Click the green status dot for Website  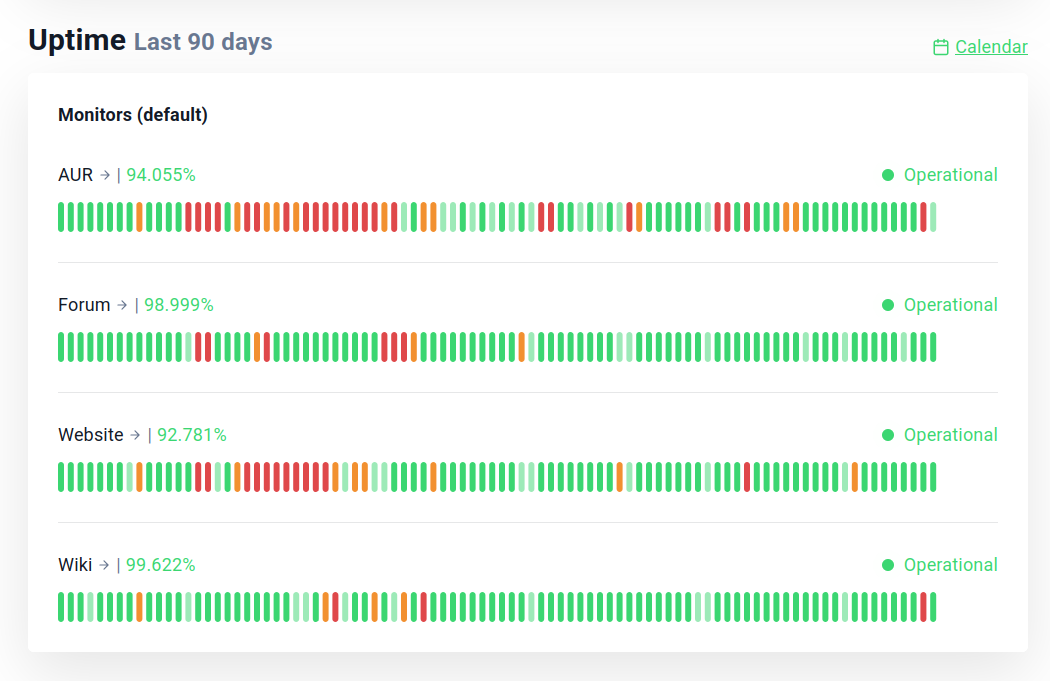888,435
